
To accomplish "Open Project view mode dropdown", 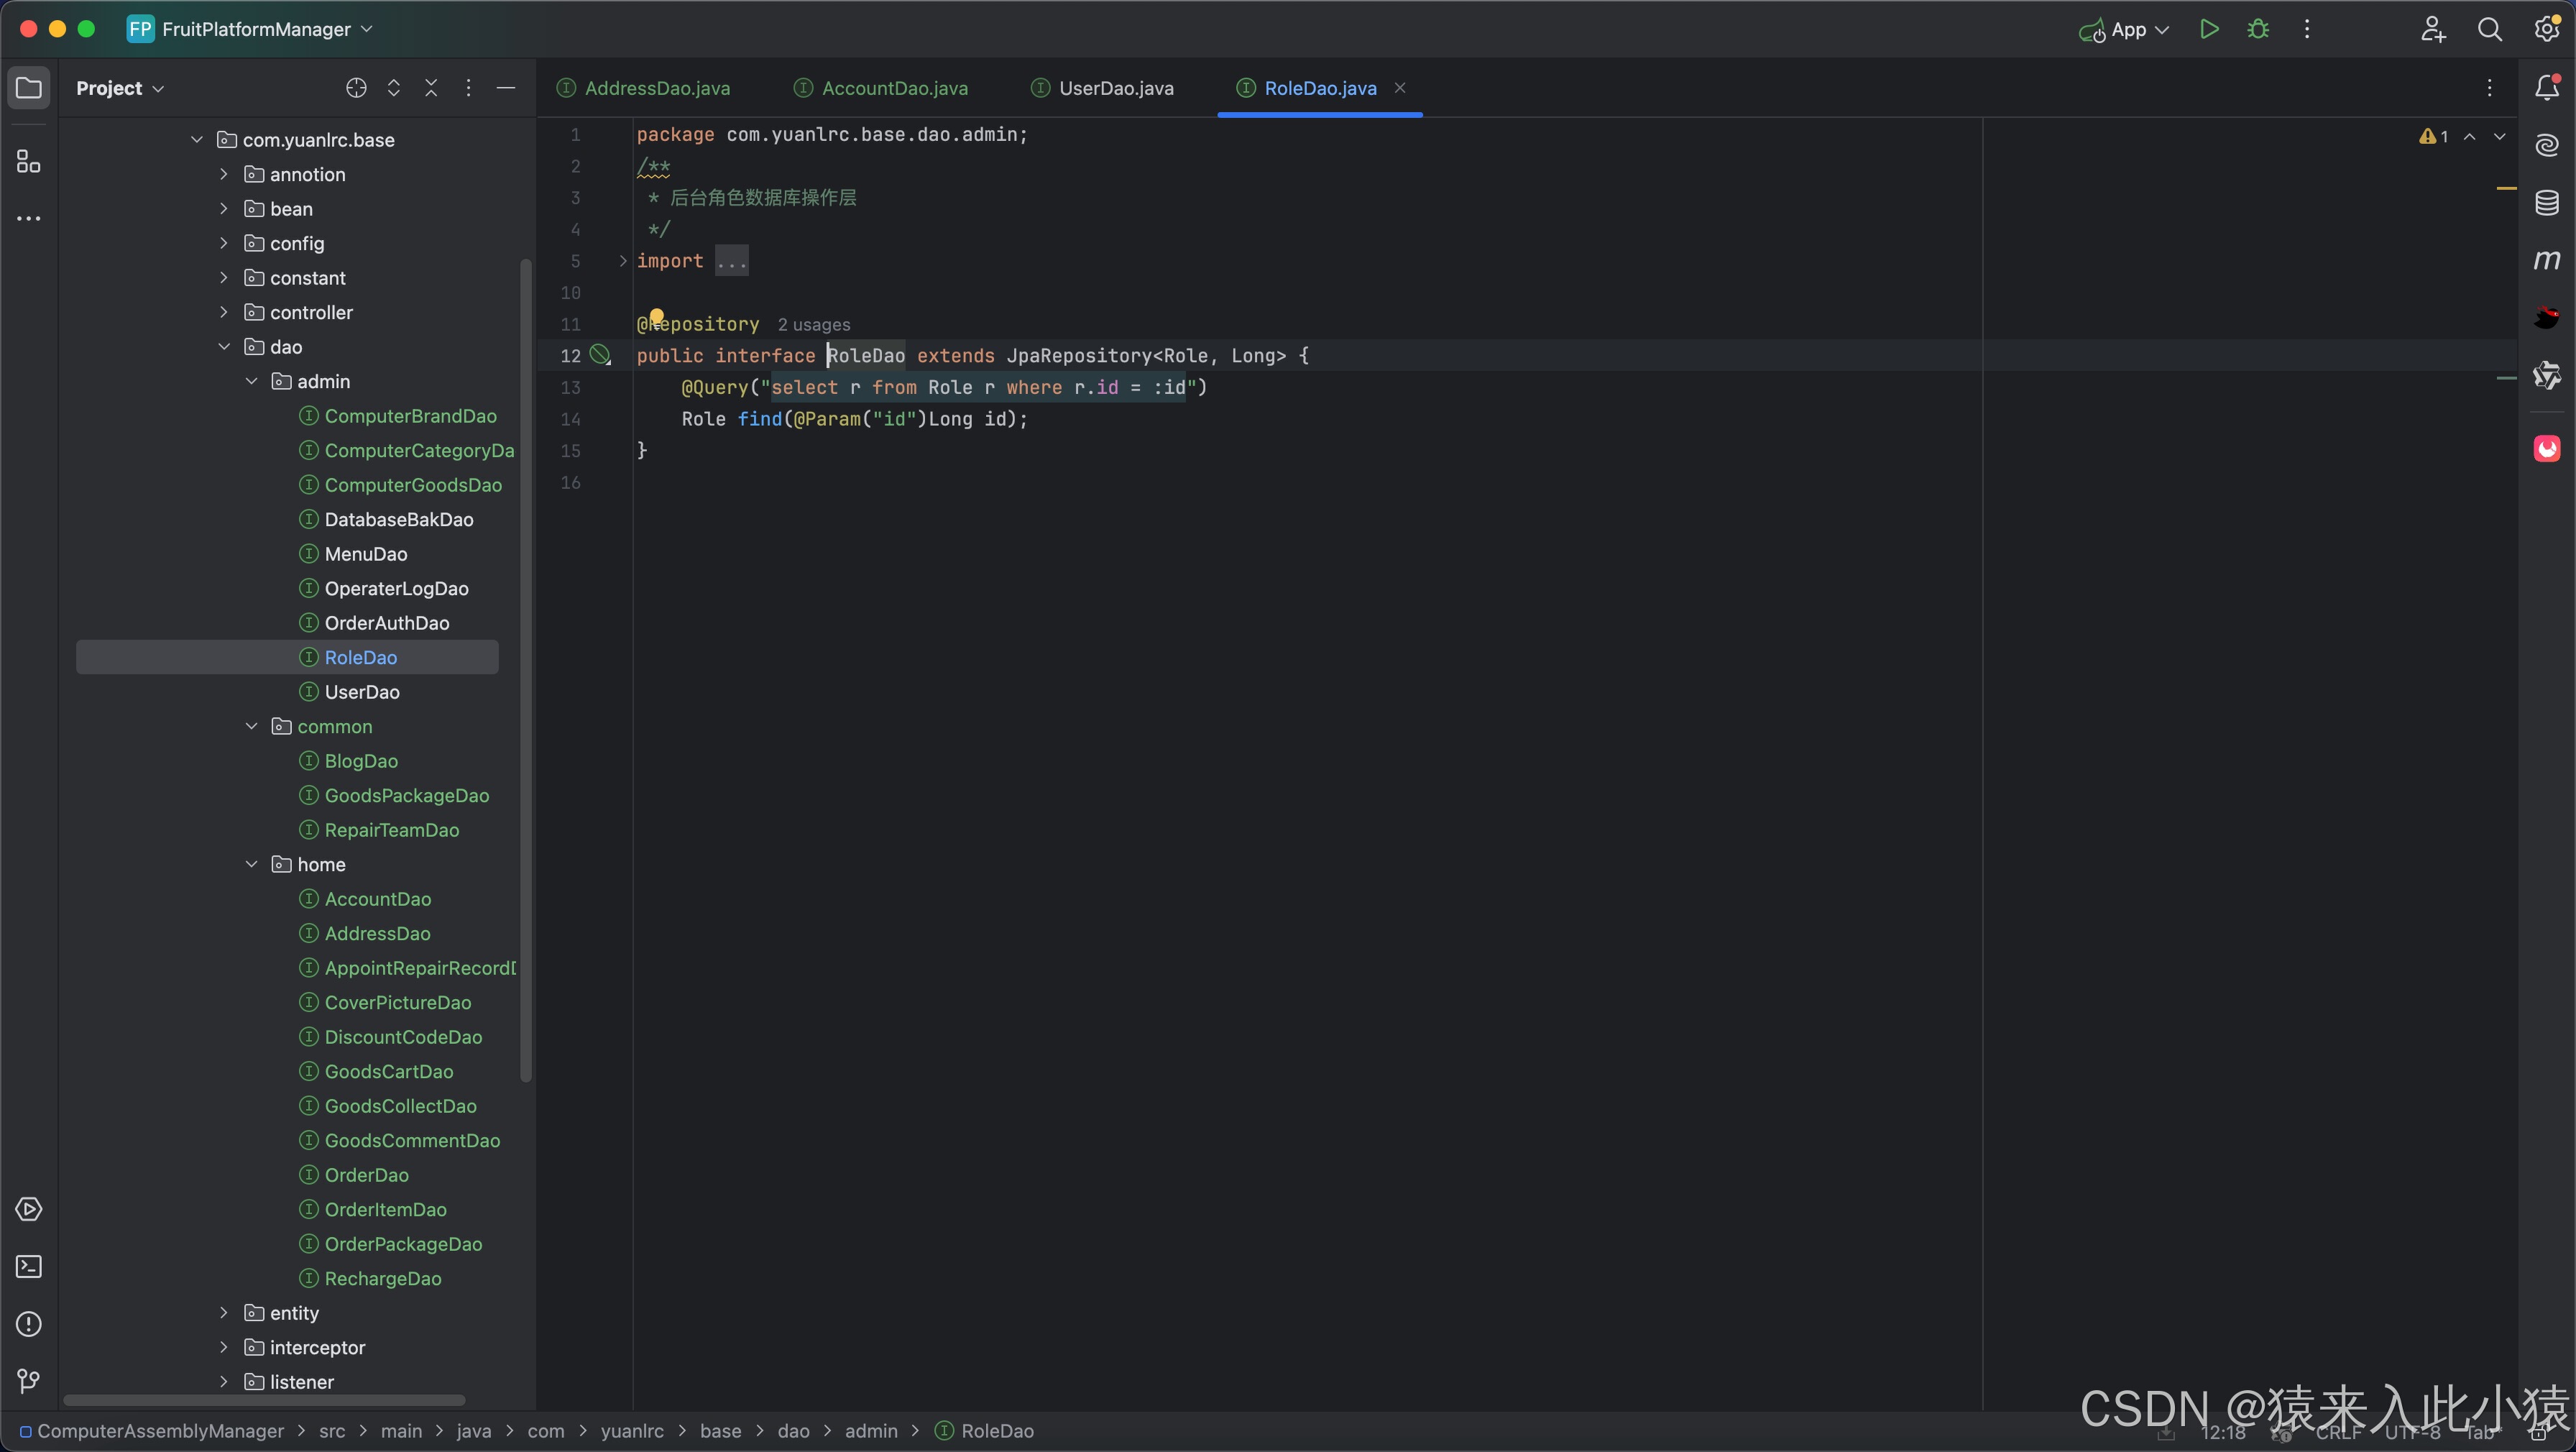I will click(x=120, y=88).
